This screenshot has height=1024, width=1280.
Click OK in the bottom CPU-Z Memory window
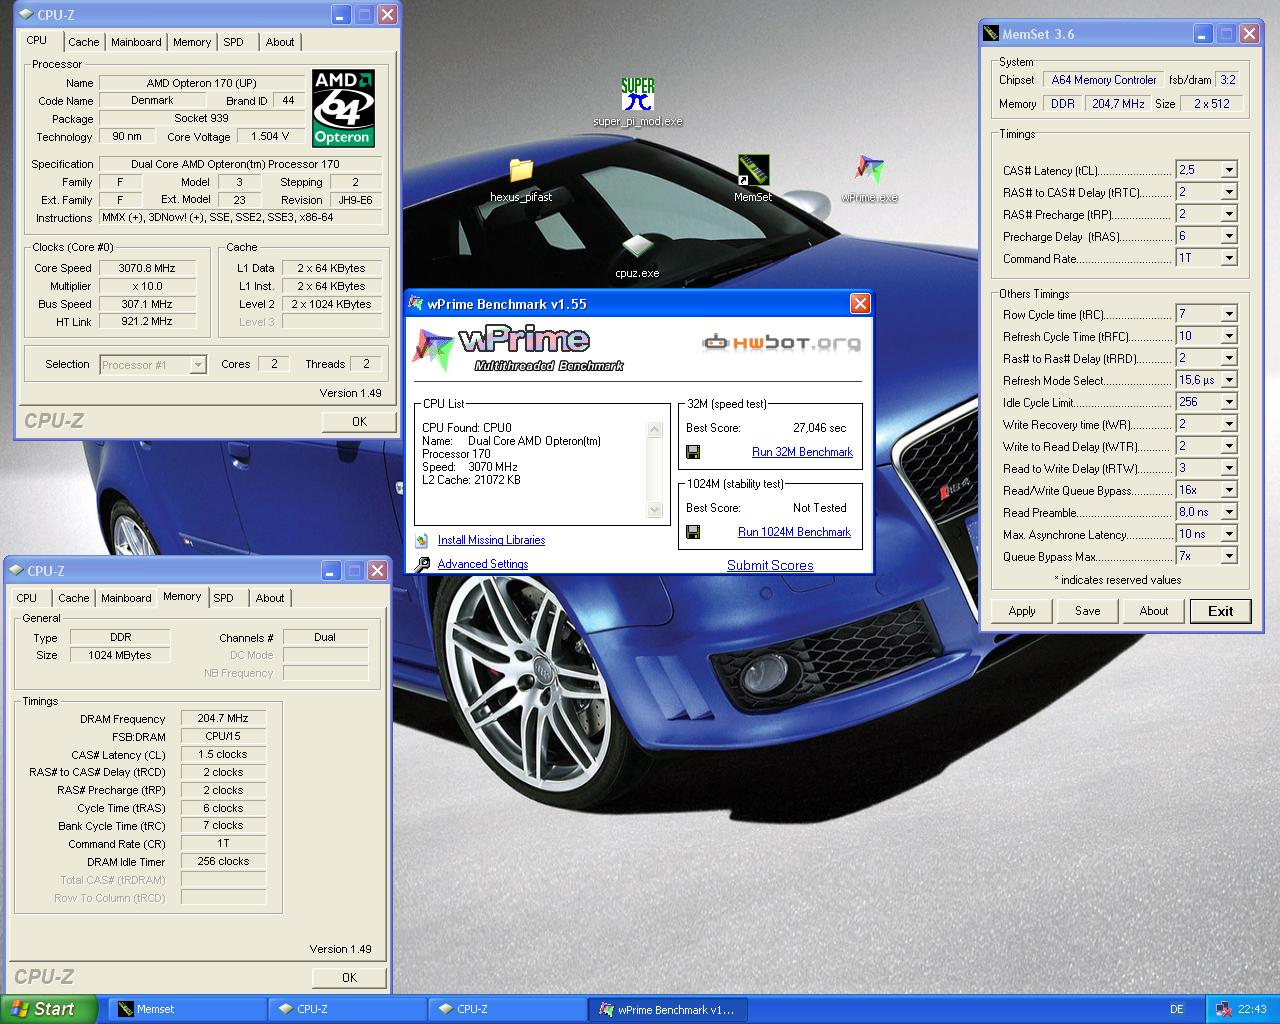click(x=349, y=978)
